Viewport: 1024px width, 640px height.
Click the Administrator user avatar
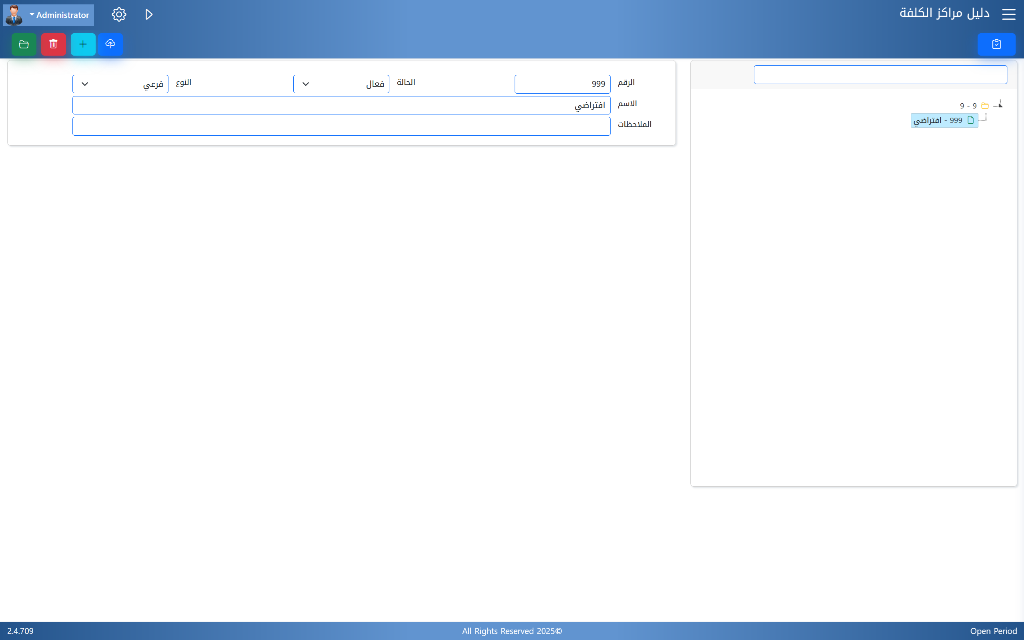tap(14, 15)
